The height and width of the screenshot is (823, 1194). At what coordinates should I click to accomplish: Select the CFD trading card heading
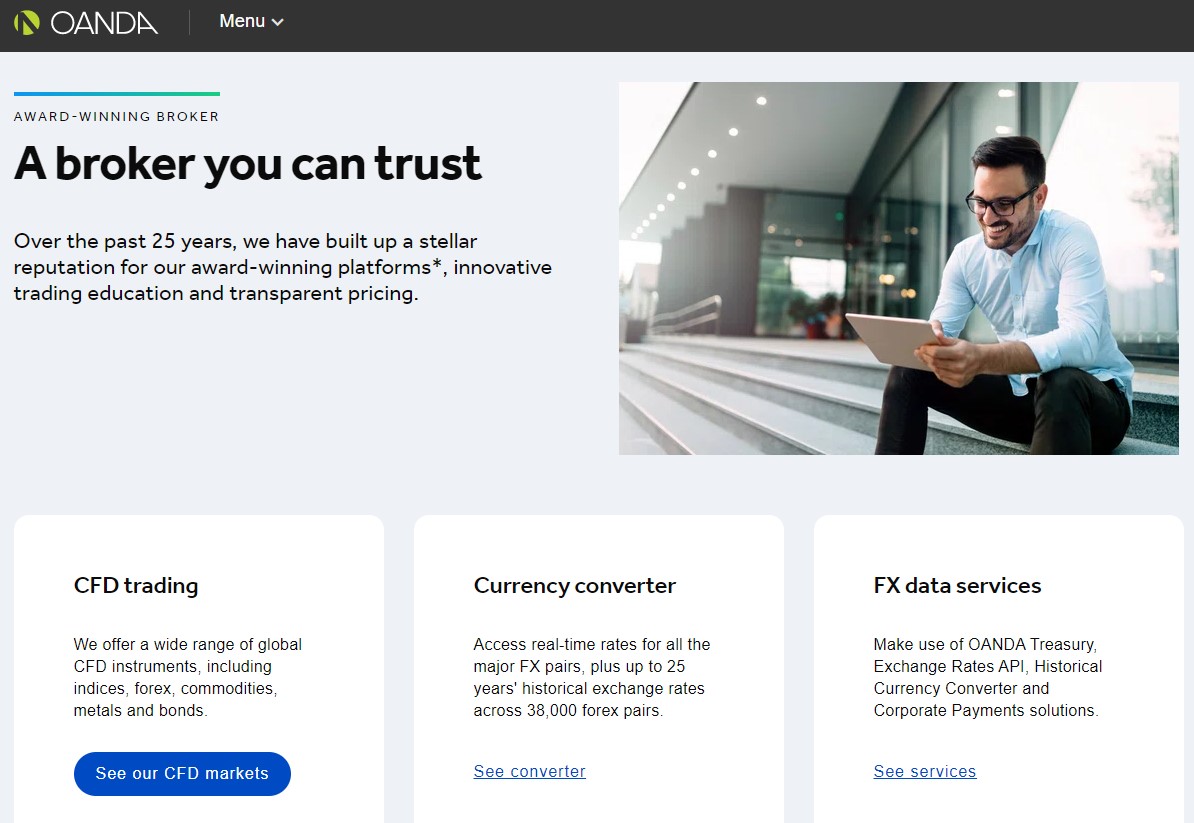click(136, 585)
